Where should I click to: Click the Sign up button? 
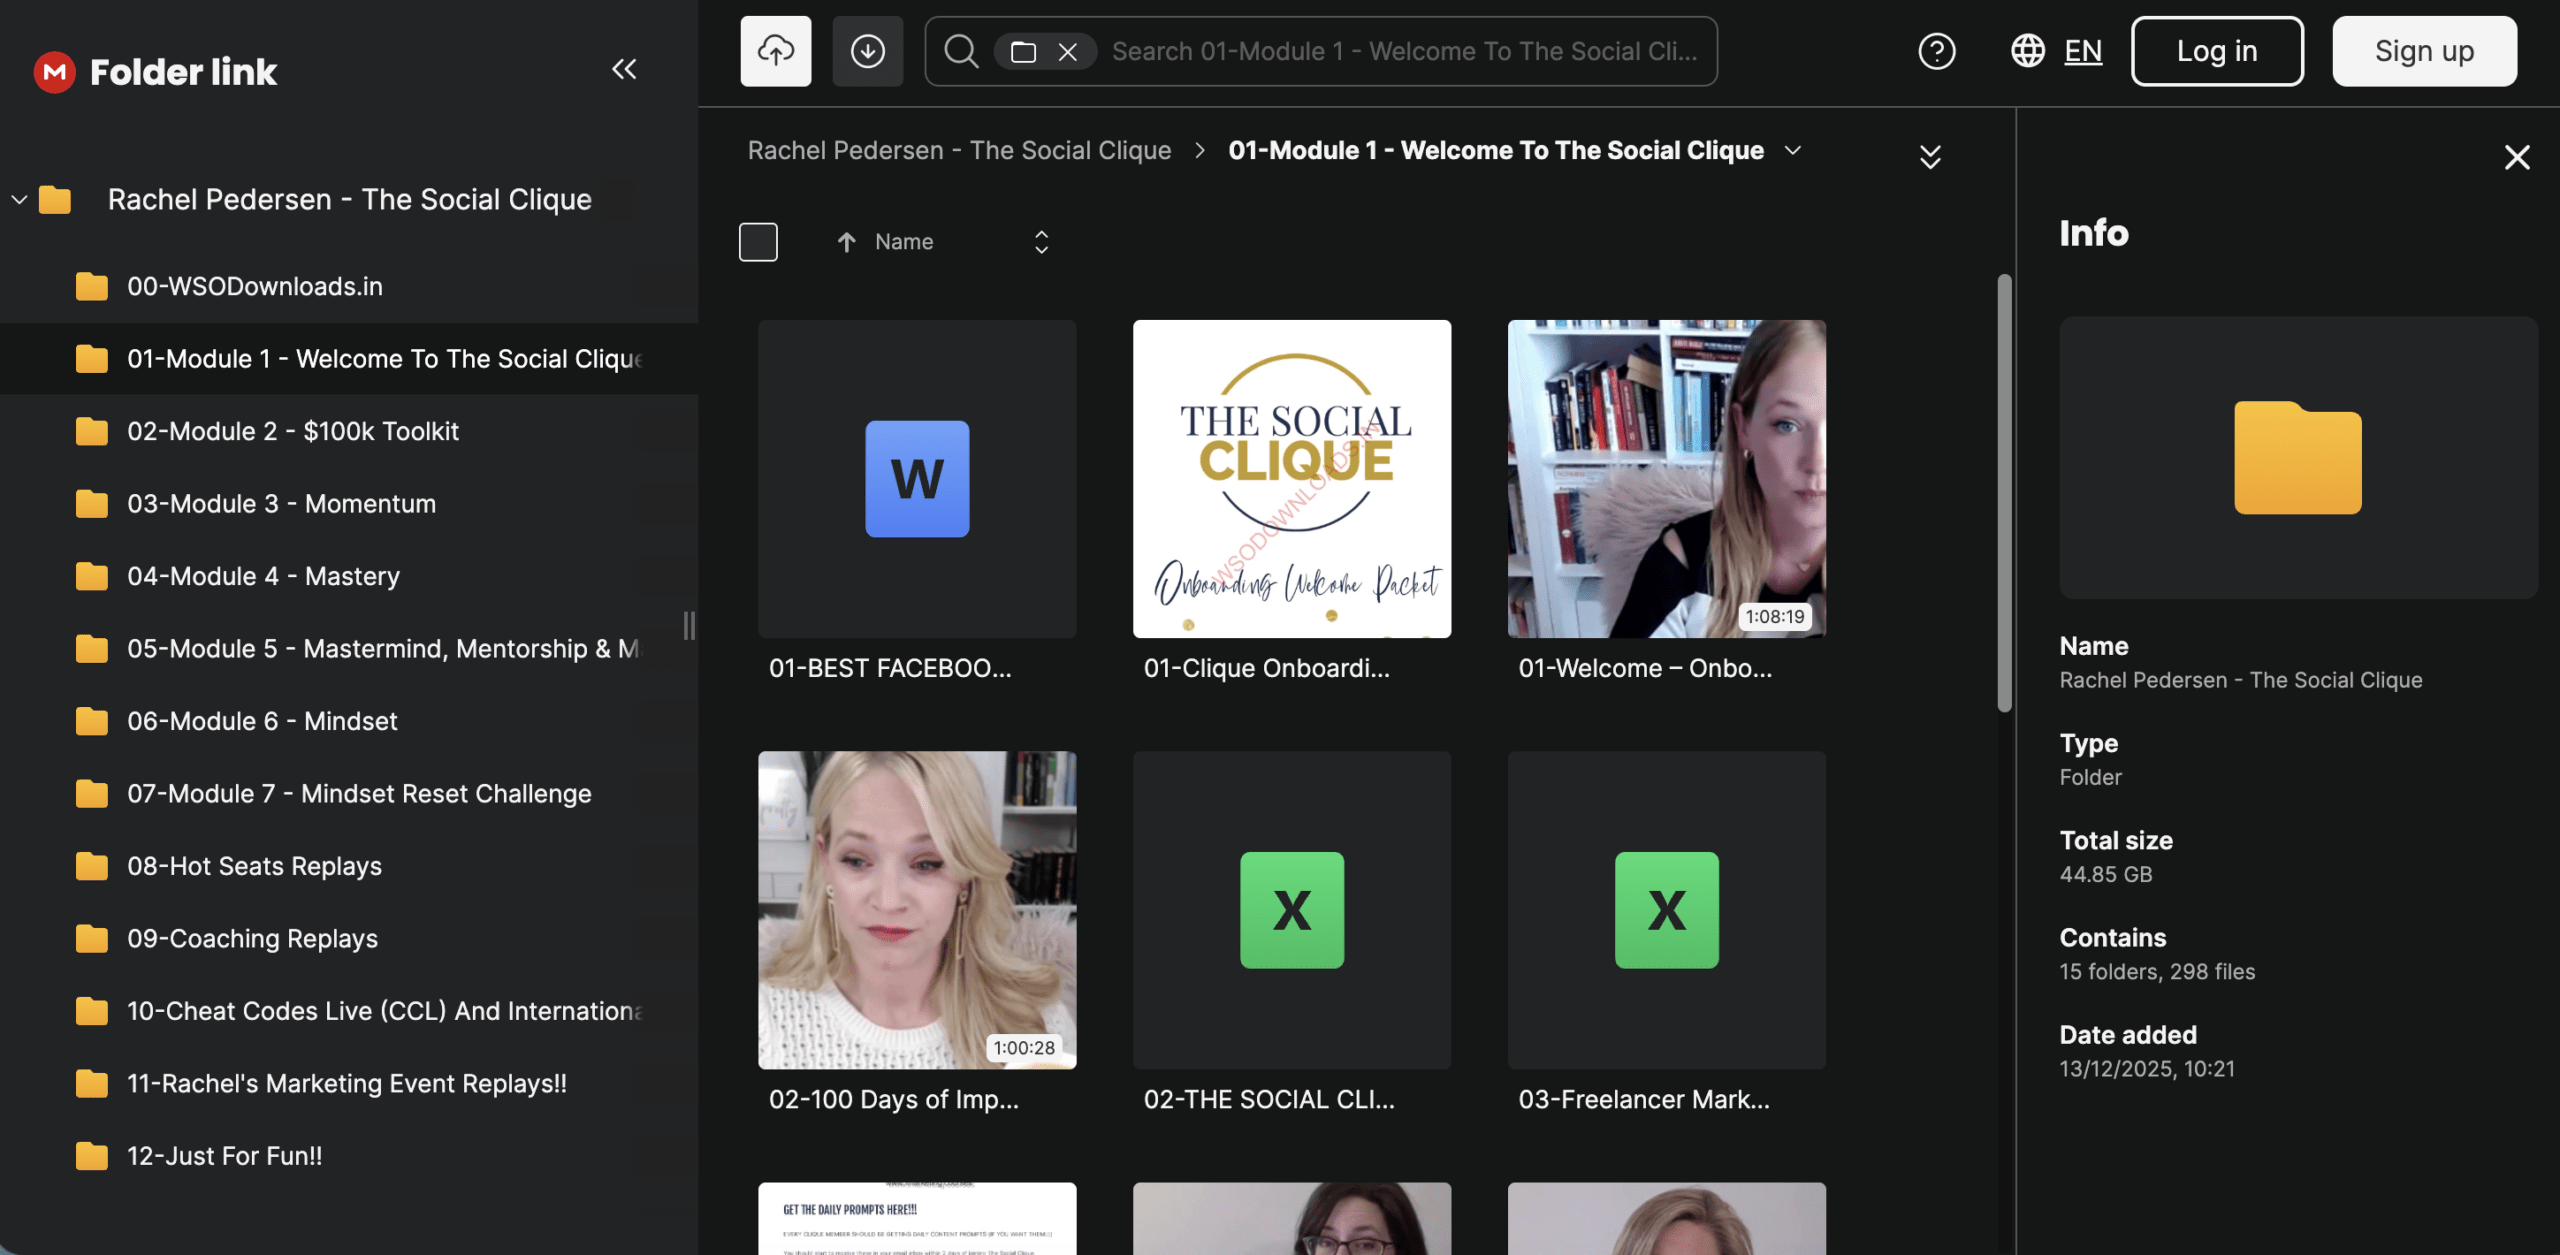[x=2423, y=51]
